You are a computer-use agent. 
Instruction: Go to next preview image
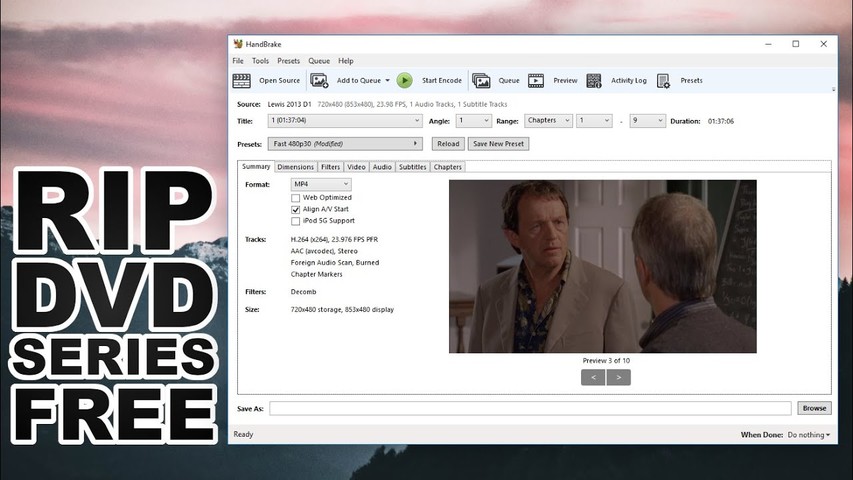(x=619, y=377)
